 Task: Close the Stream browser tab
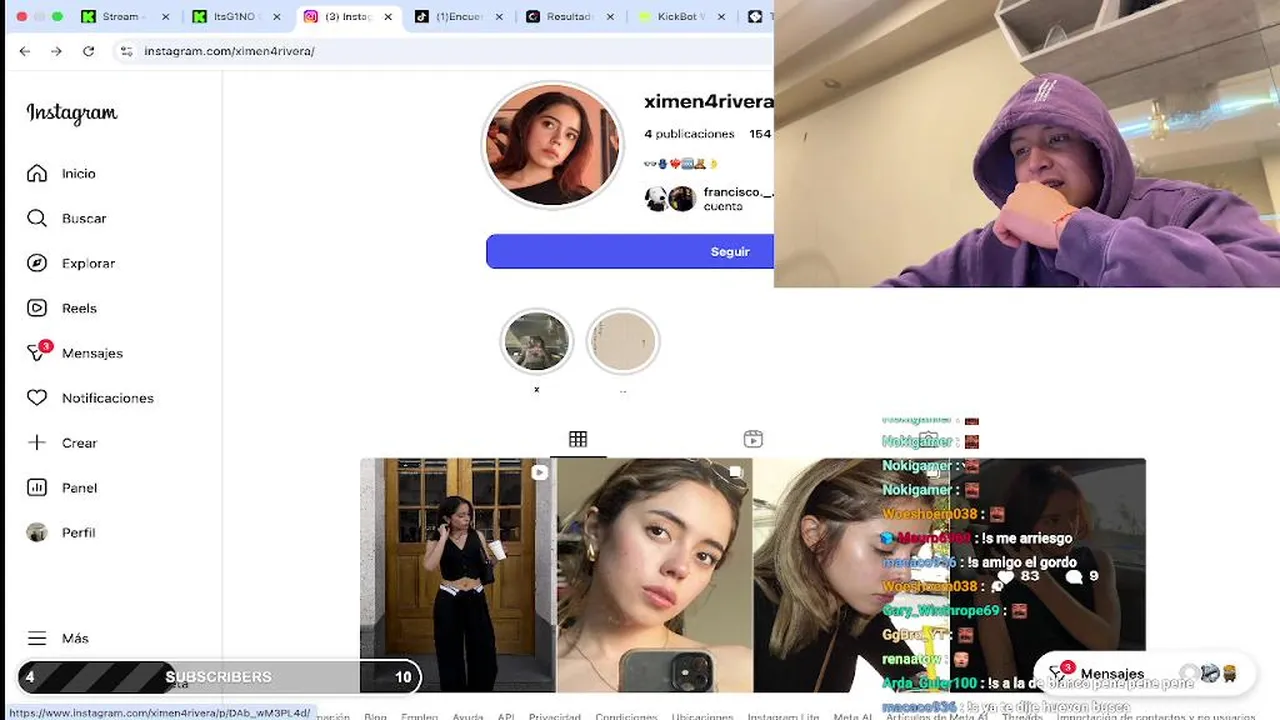click(166, 17)
